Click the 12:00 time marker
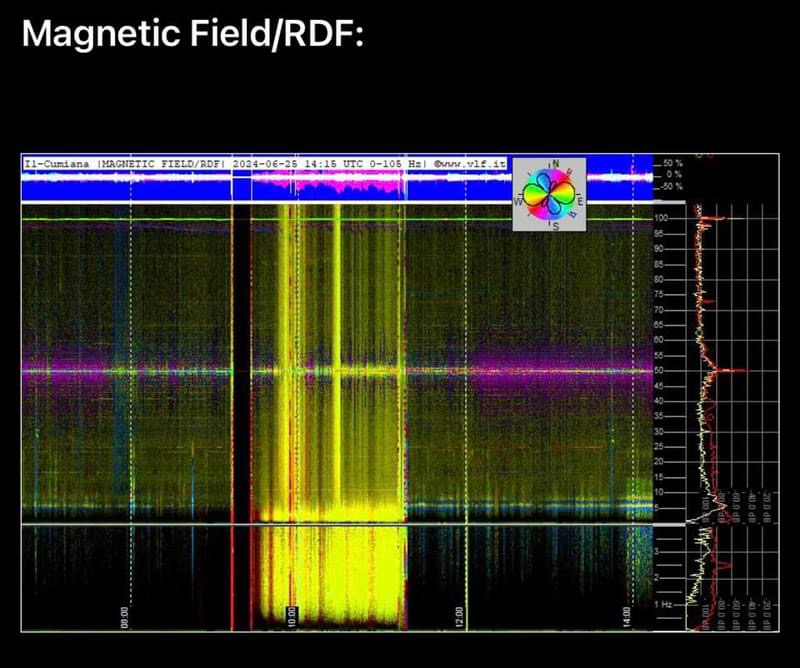This screenshot has height=668, width=800. (x=459, y=618)
